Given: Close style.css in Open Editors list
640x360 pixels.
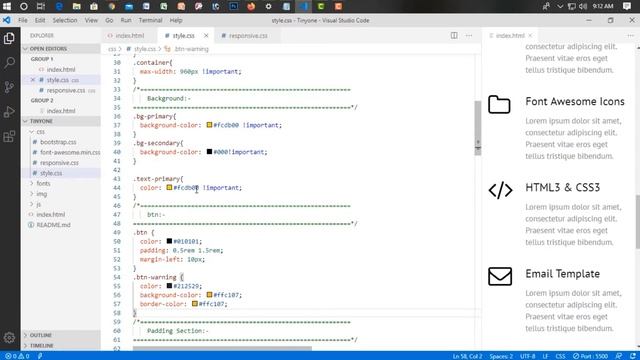Looking at the screenshot, I should (x=33, y=80).
